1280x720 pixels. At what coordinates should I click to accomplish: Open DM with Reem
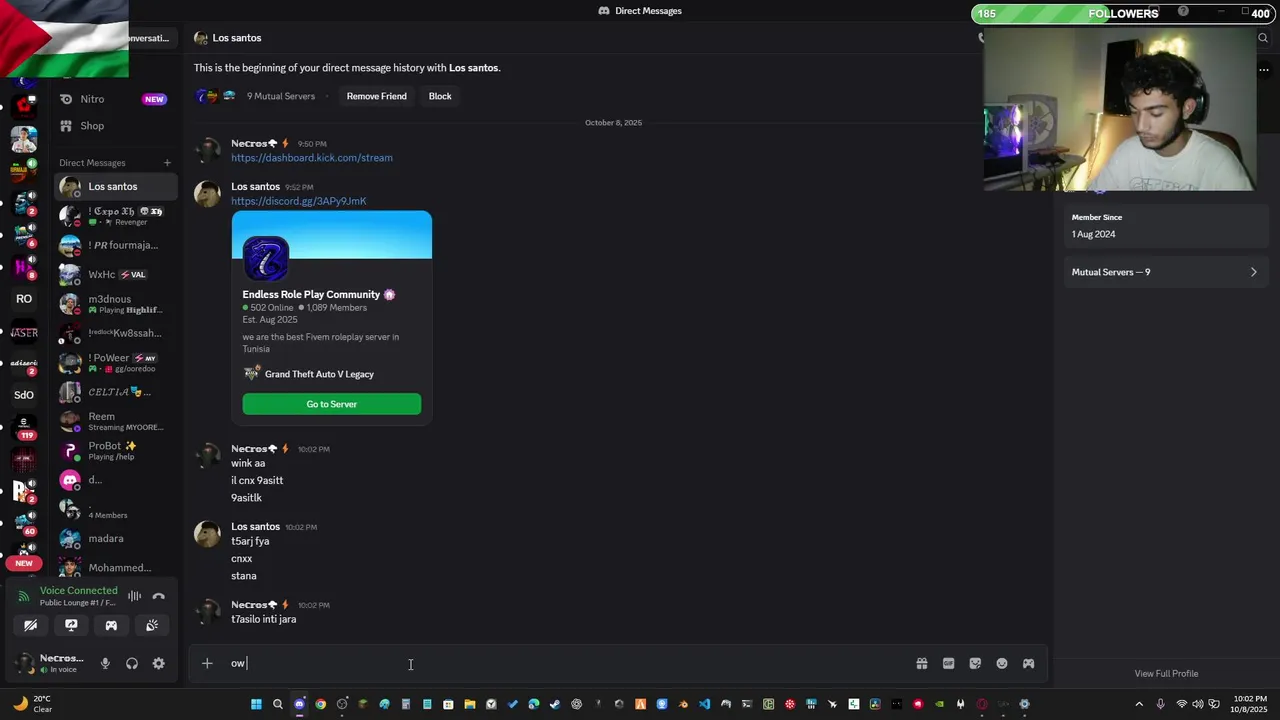116,421
